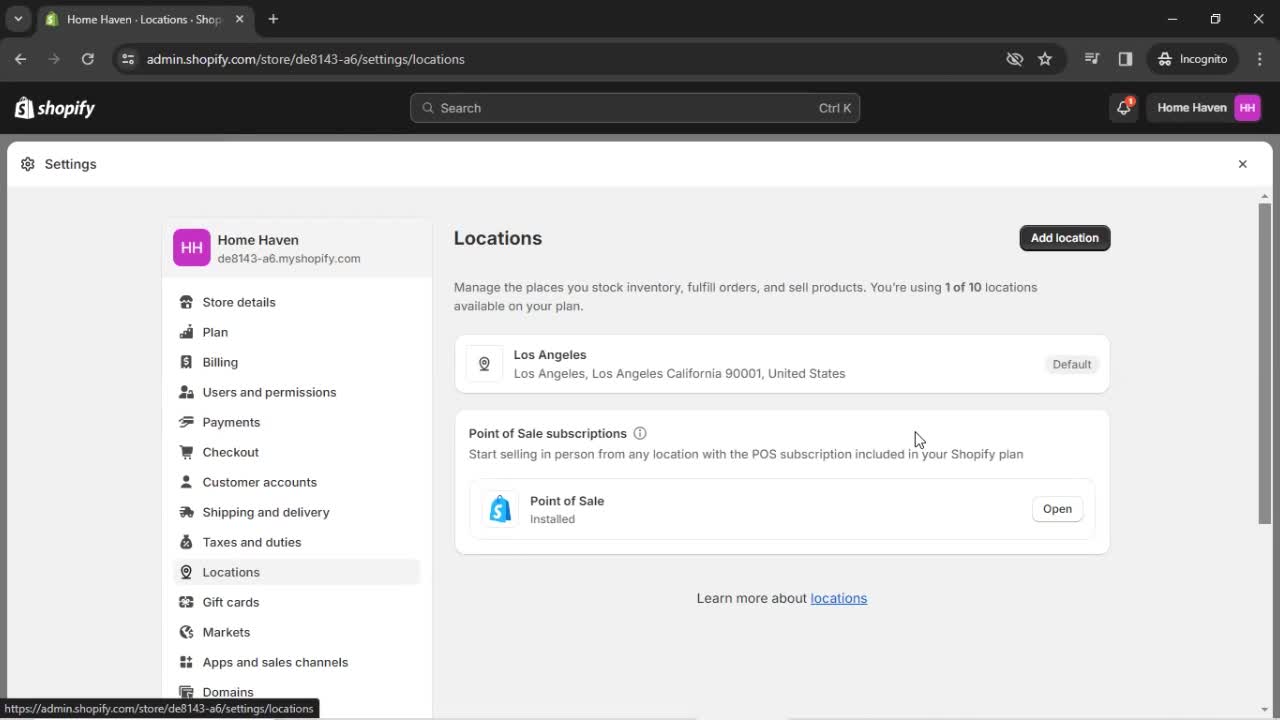
Task: Open the tab search dropdown arrow
Action: (18, 19)
